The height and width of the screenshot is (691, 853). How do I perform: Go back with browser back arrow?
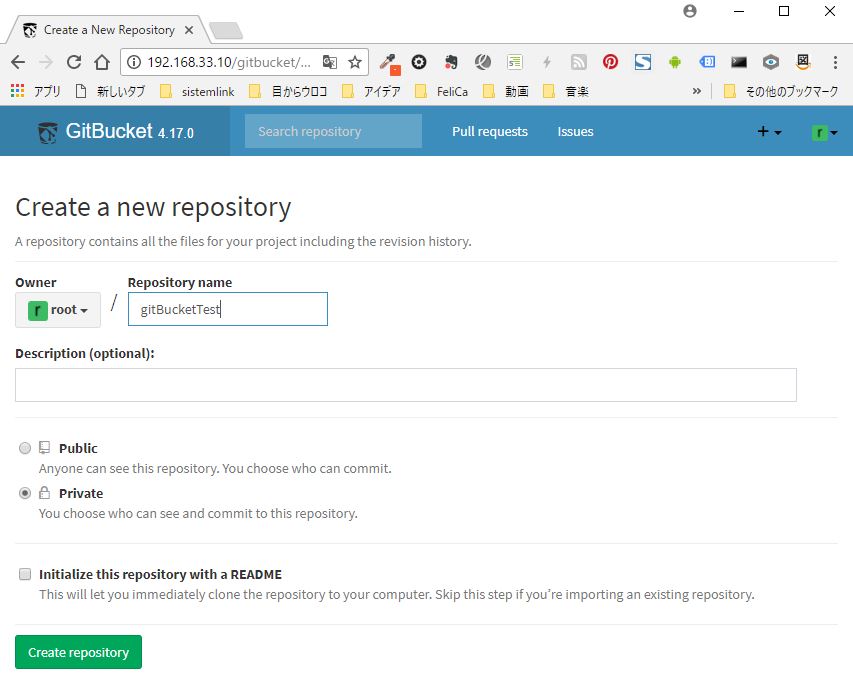tap(18, 62)
